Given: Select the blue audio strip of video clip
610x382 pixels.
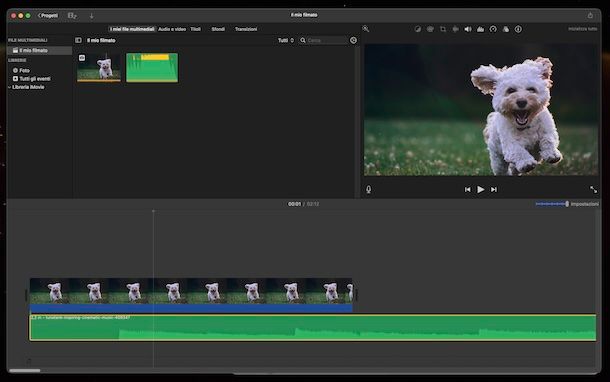Looking at the screenshot, I should click(191, 308).
